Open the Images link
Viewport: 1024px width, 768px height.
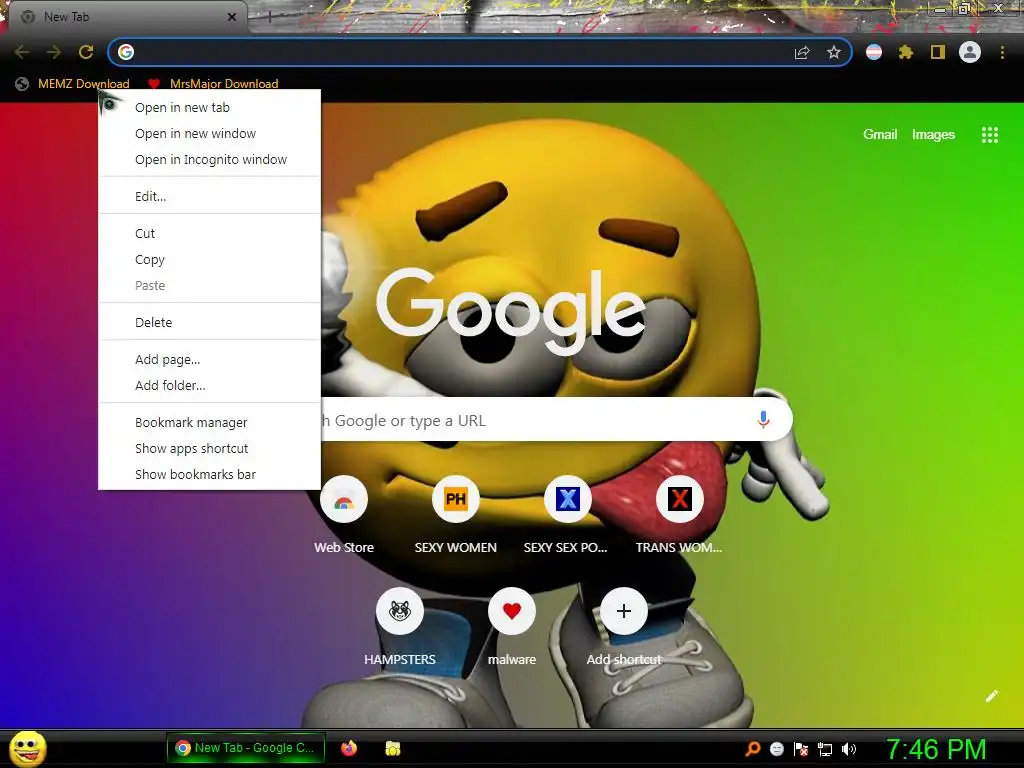pyautogui.click(x=933, y=135)
